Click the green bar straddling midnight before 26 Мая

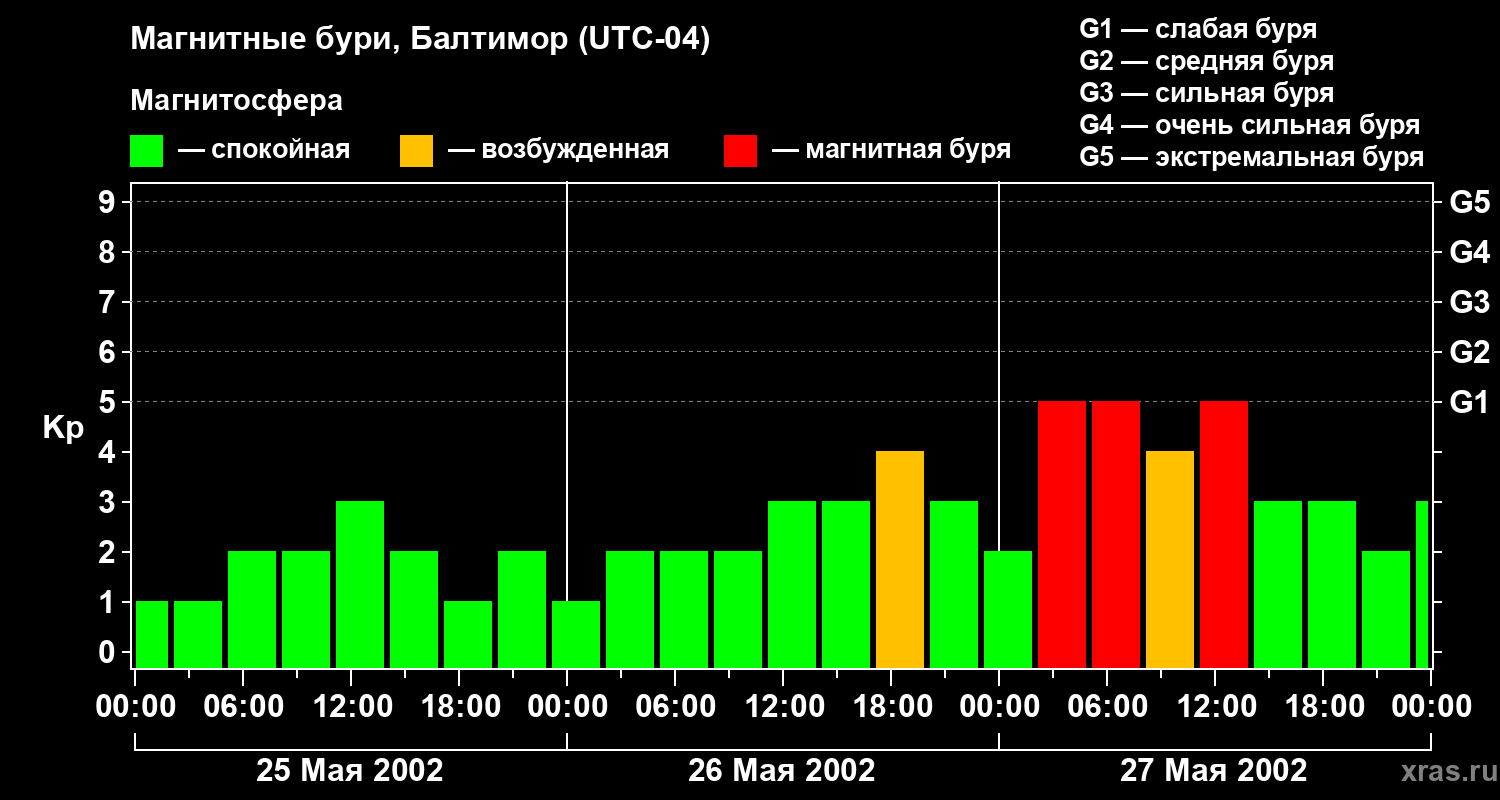tap(576, 635)
